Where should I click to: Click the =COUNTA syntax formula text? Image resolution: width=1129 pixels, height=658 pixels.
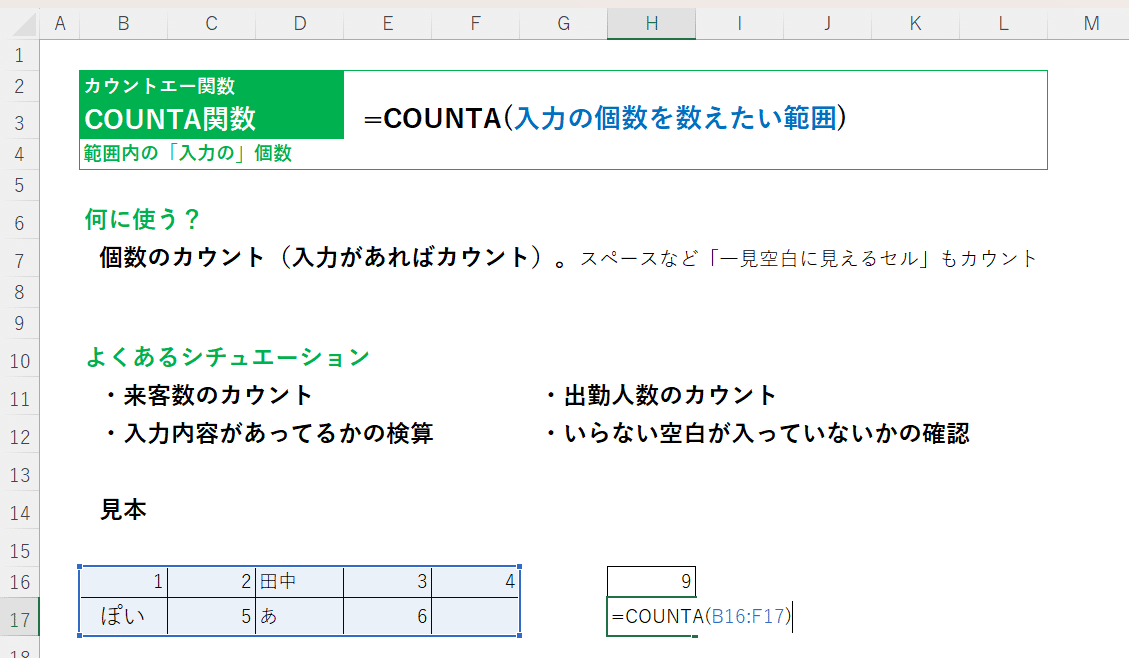(604, 118)
